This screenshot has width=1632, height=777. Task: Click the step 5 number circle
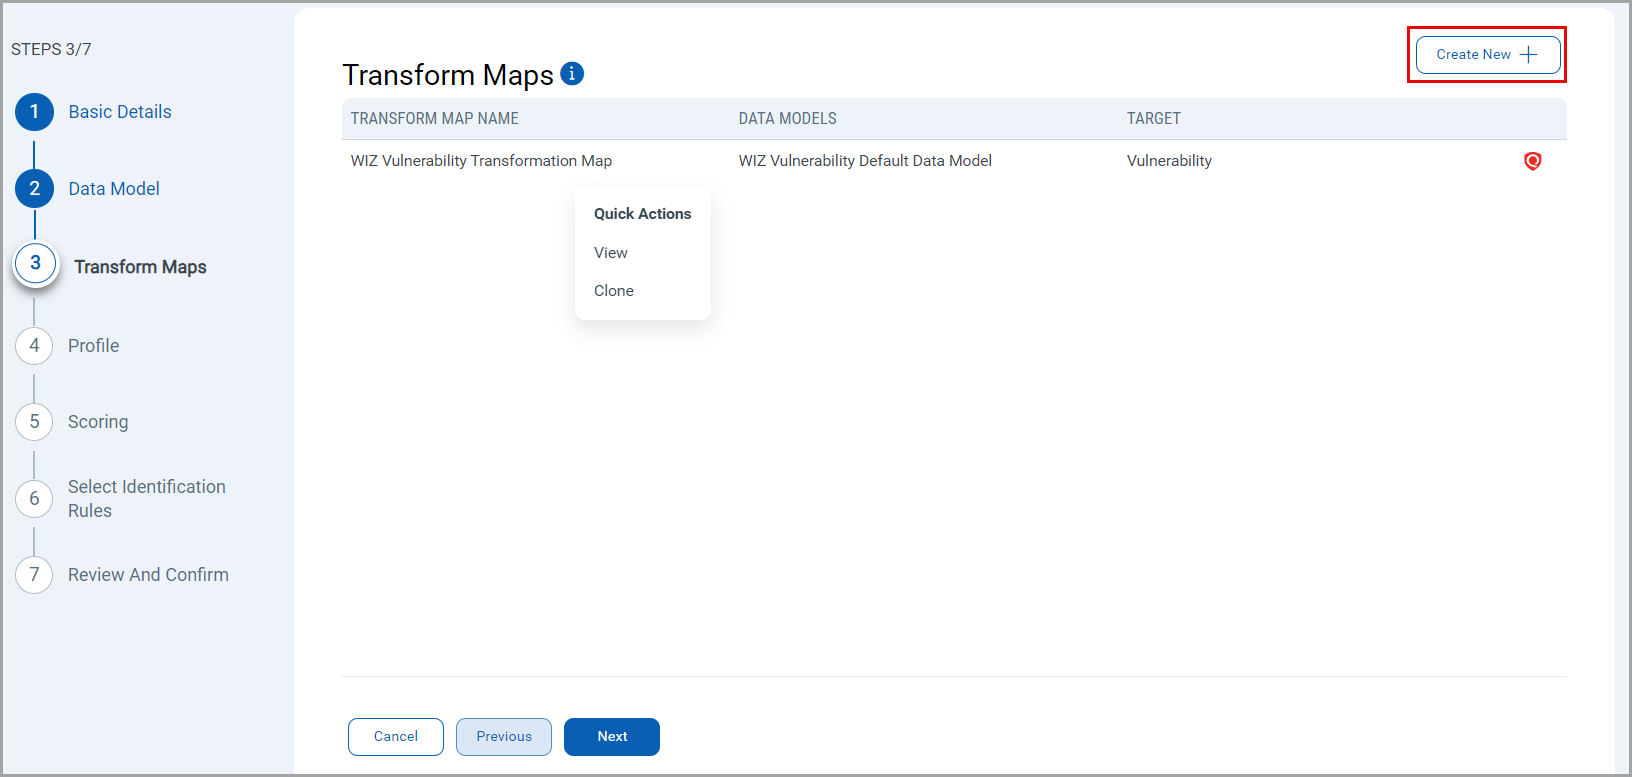(x=35, y=422)
